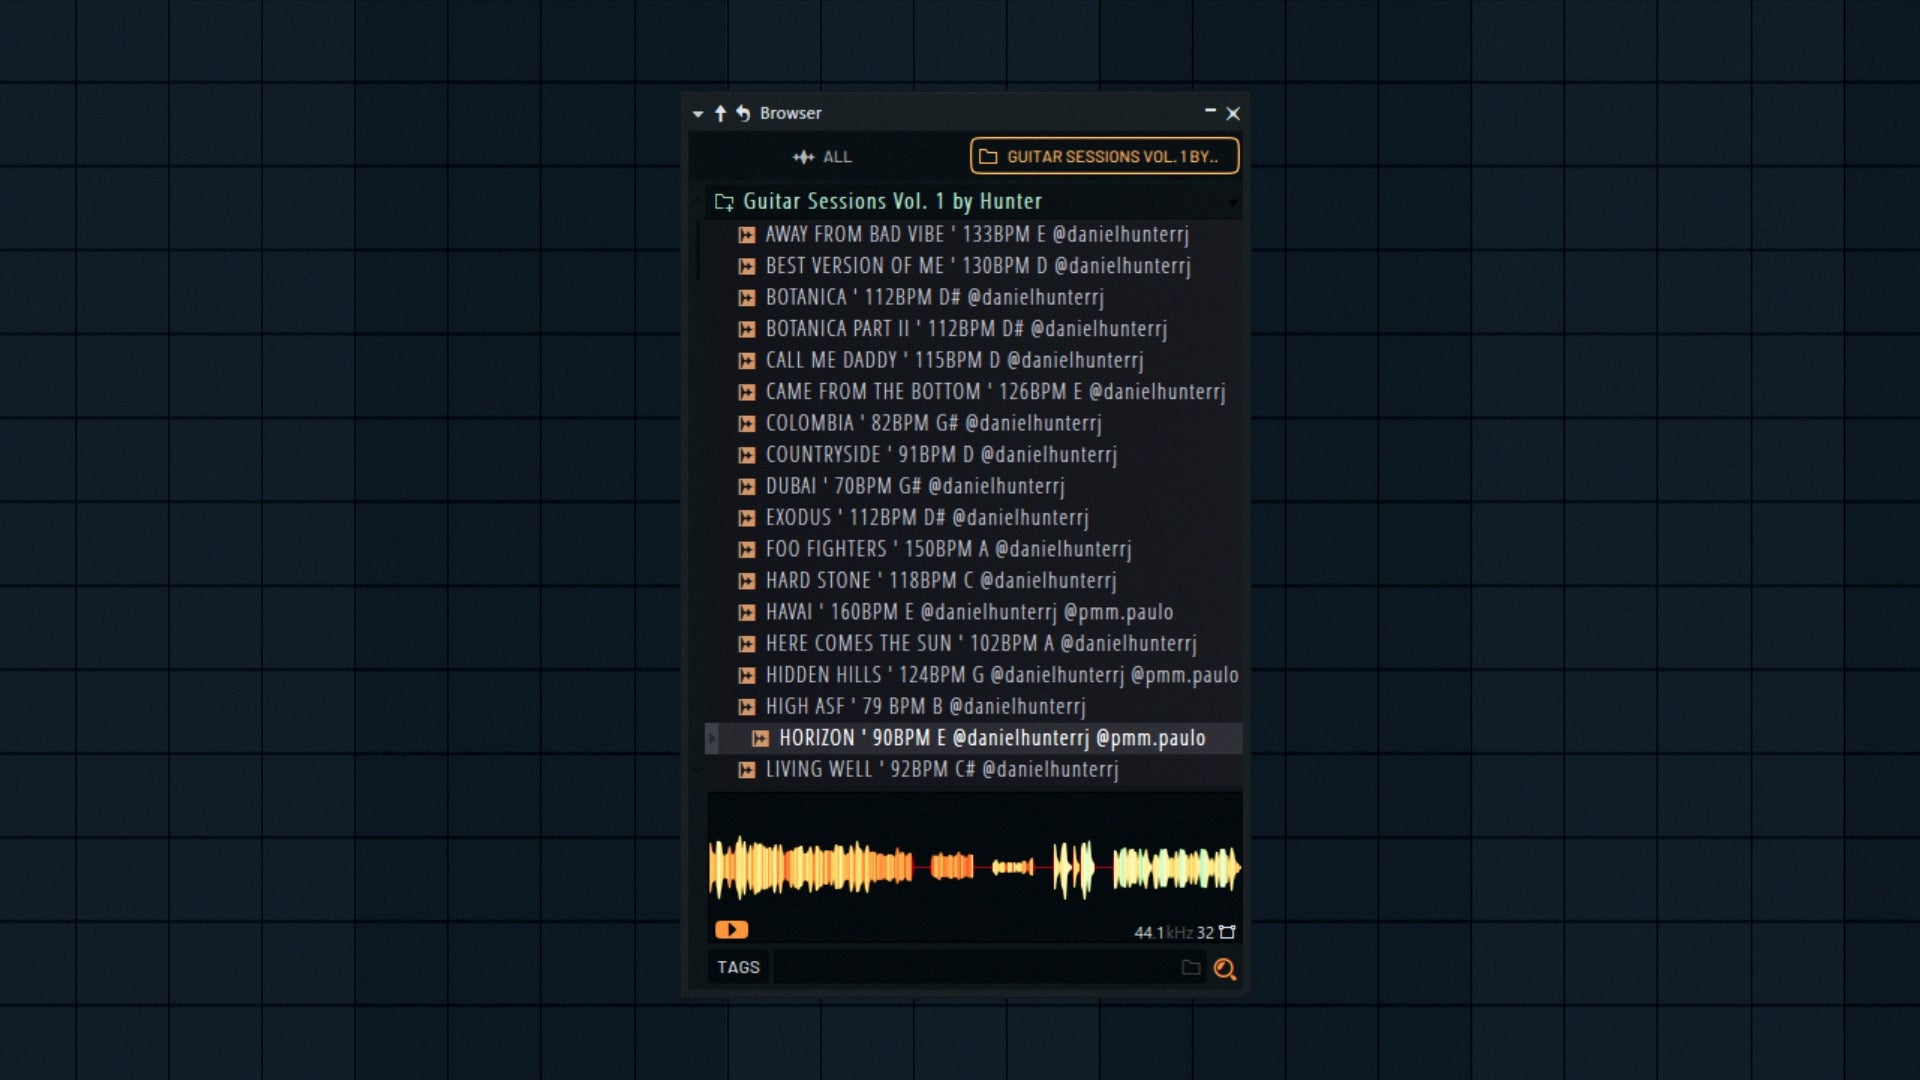Switch to the ALL browser tab

(822, 157)
